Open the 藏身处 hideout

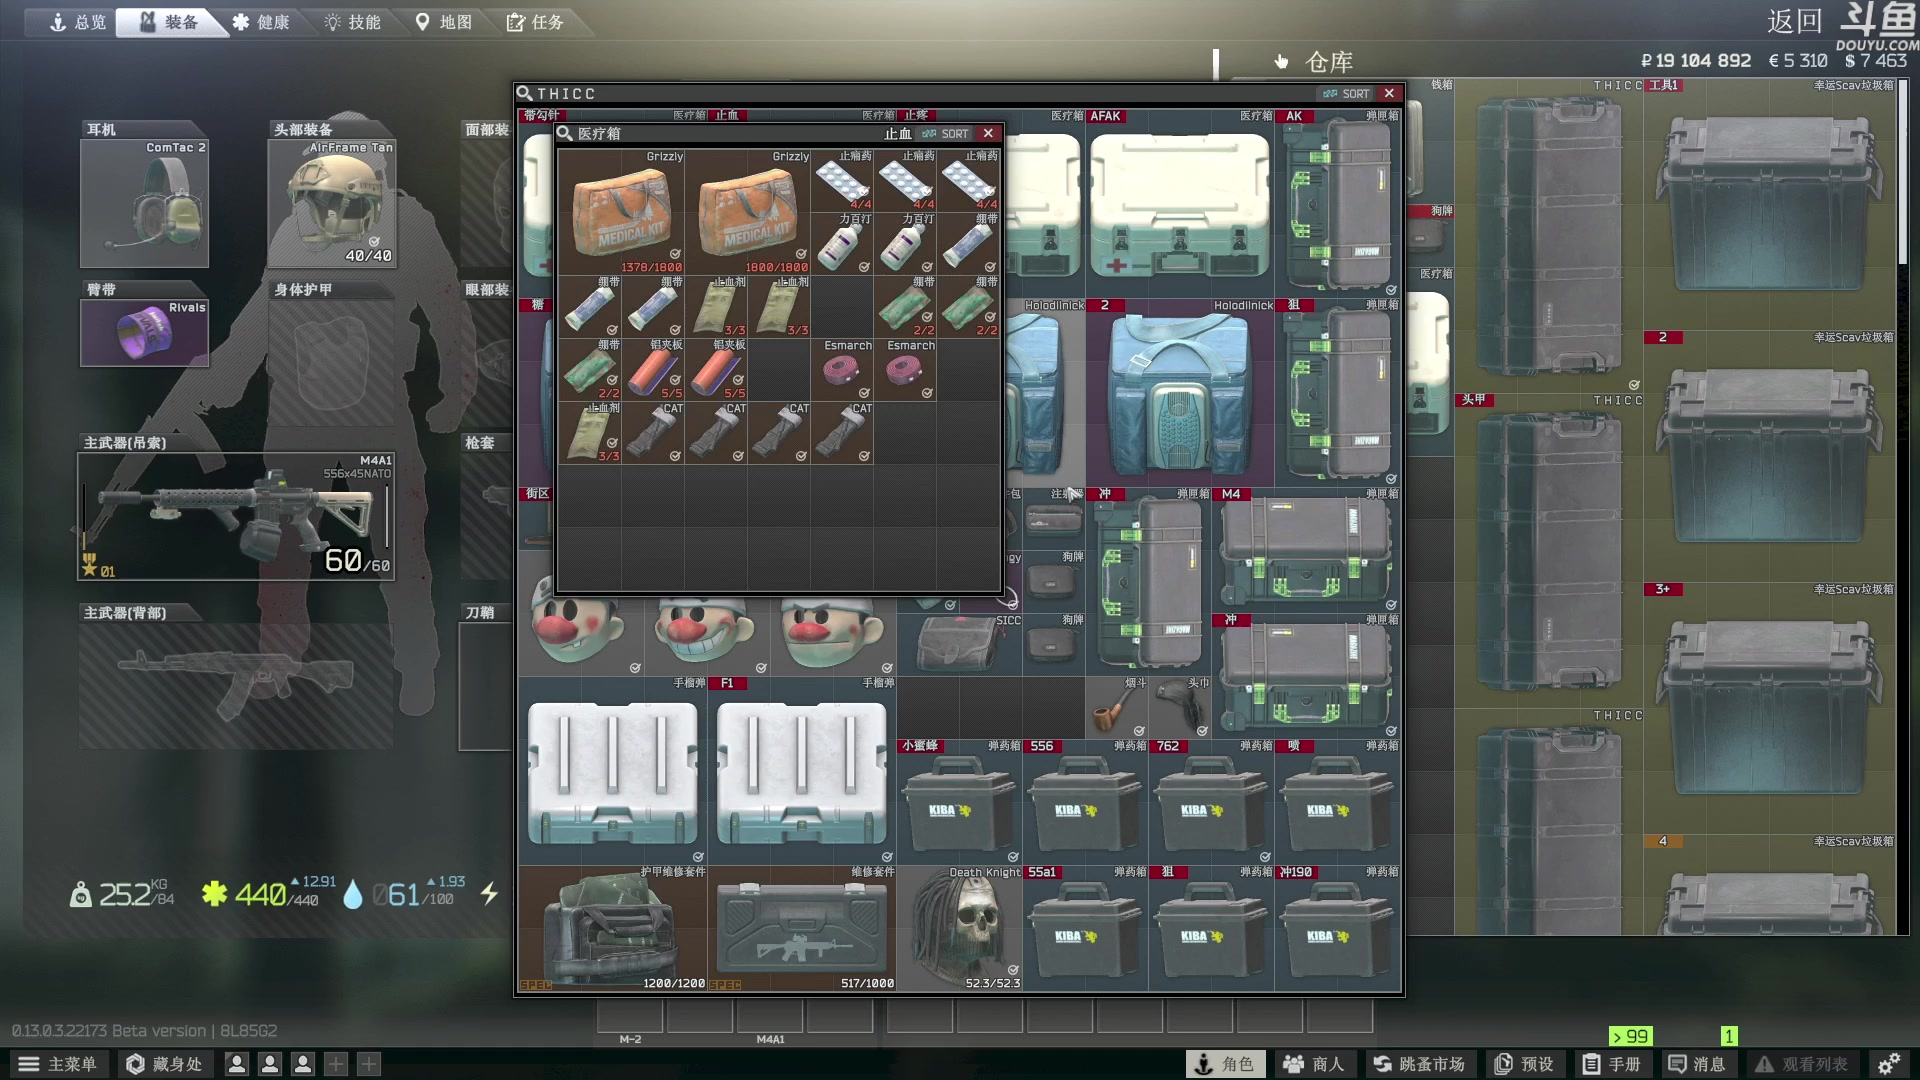(164, 1064)
